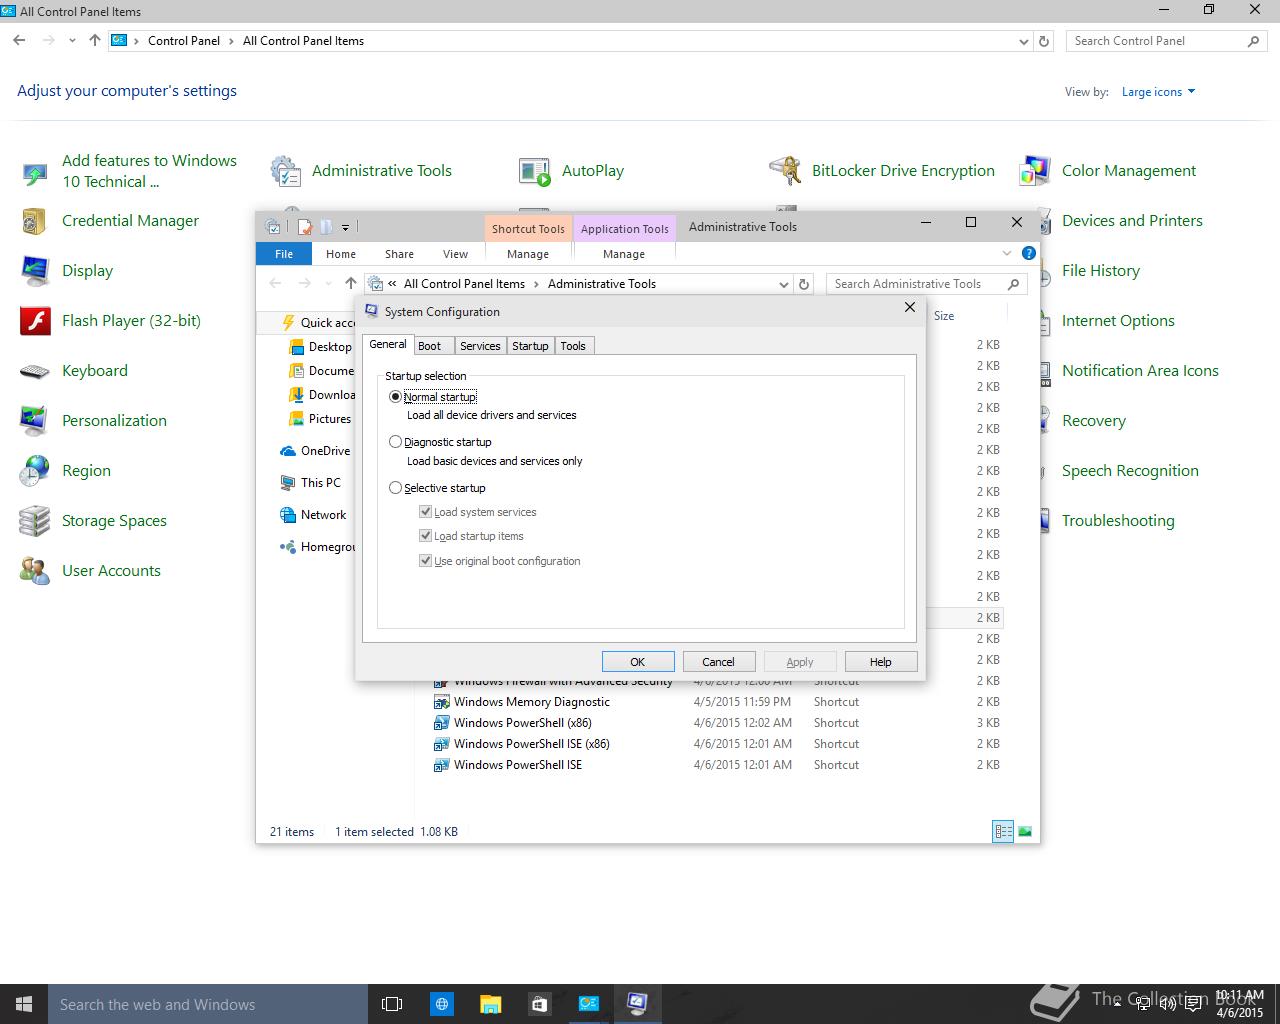Image resolution: width=1280 pixels, height=1024 pixels.
Task: Open File Explorer from the taskbar
Action: tap(490, 1004)
